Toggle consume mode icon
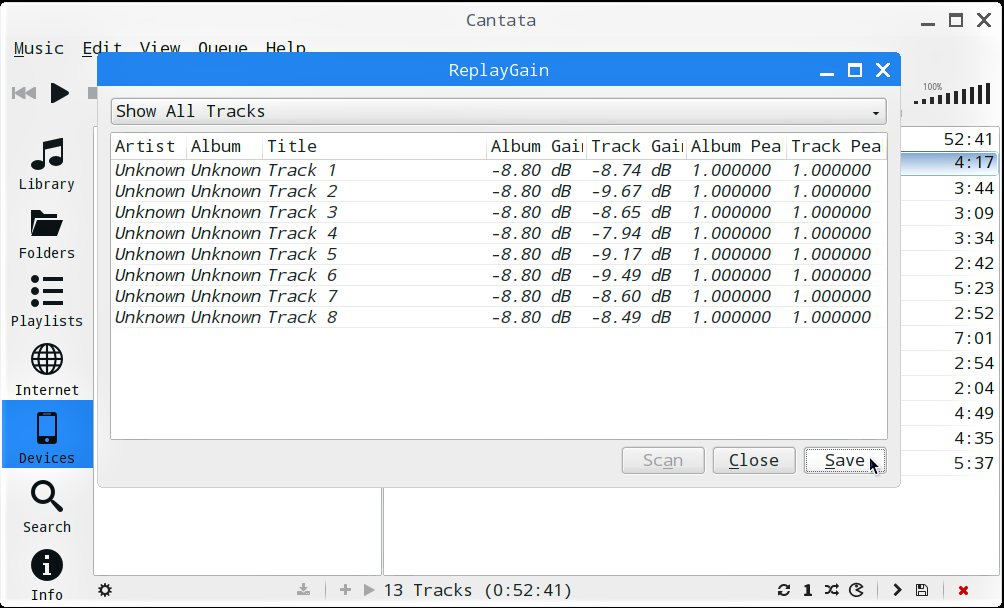Image resolution: width=1004 pixels, height=608 pixels. pyautogui.click(x=856, y=590)
